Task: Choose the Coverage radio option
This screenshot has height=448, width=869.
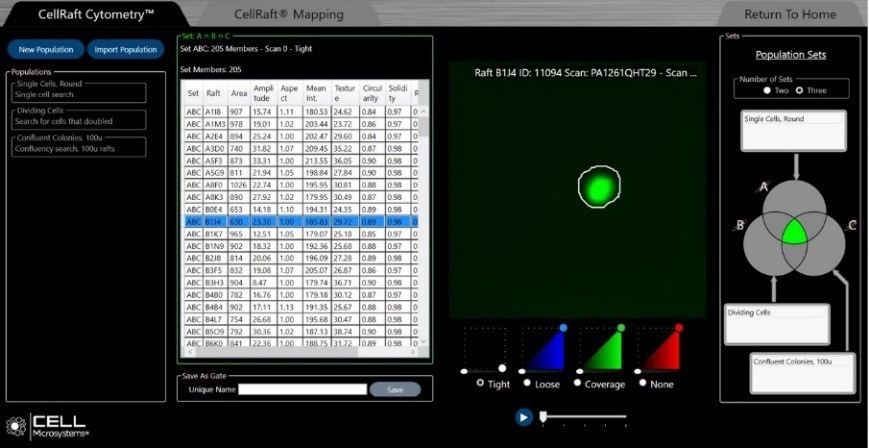Action: click(578, 383)
